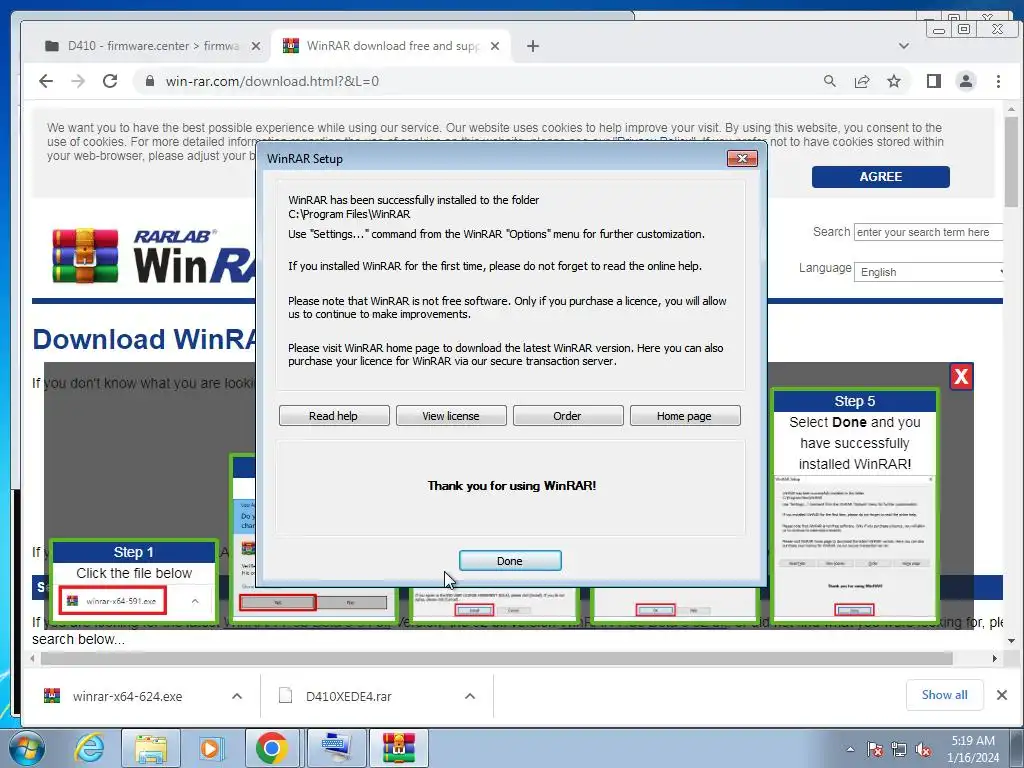Click the muted volume tray icon
This screenshot has height=768, width=1024.
click(923, 749)
